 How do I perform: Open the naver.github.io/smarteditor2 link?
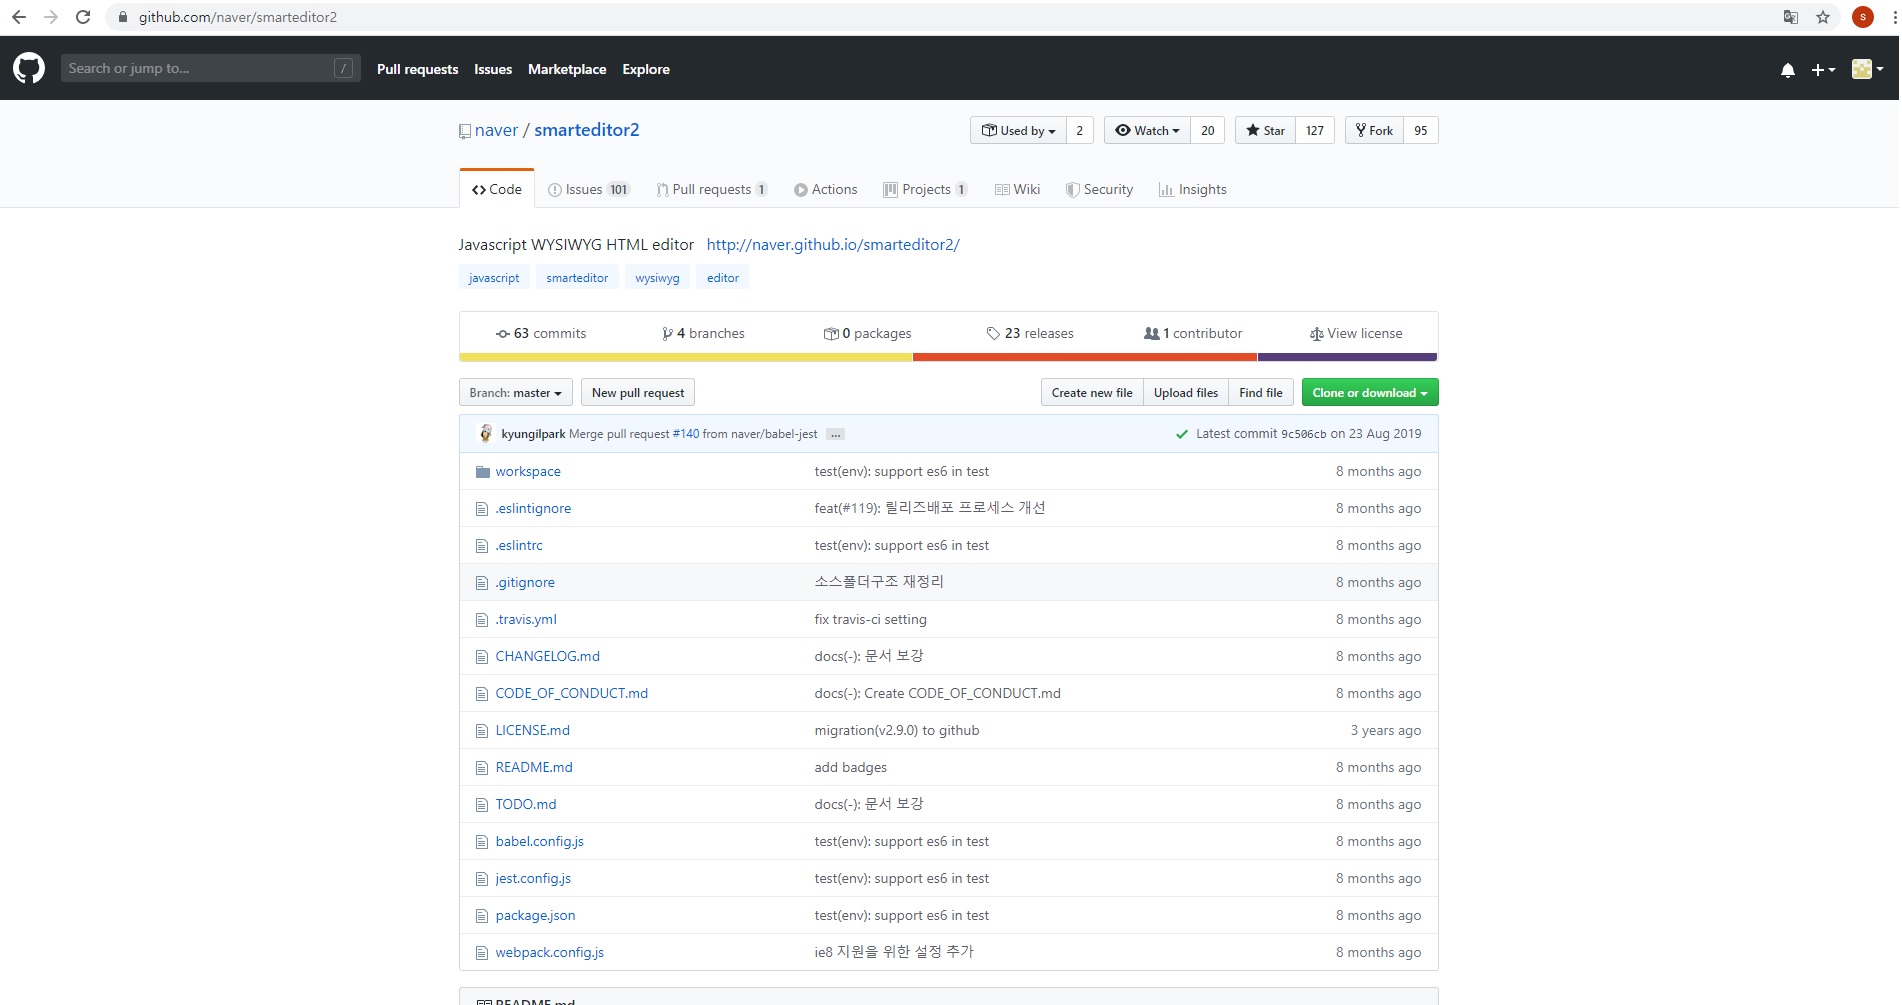833,245
